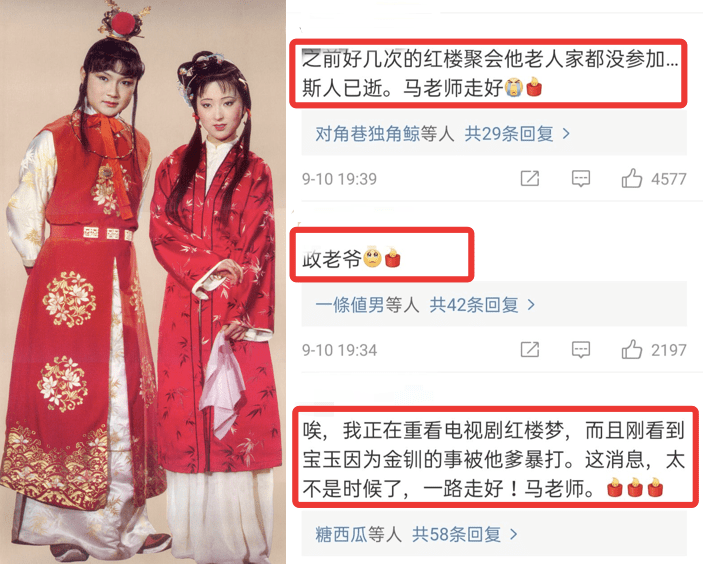
Task: Open the reply bubble on the 19:39 comment
Action: click(x=581, y=178)
